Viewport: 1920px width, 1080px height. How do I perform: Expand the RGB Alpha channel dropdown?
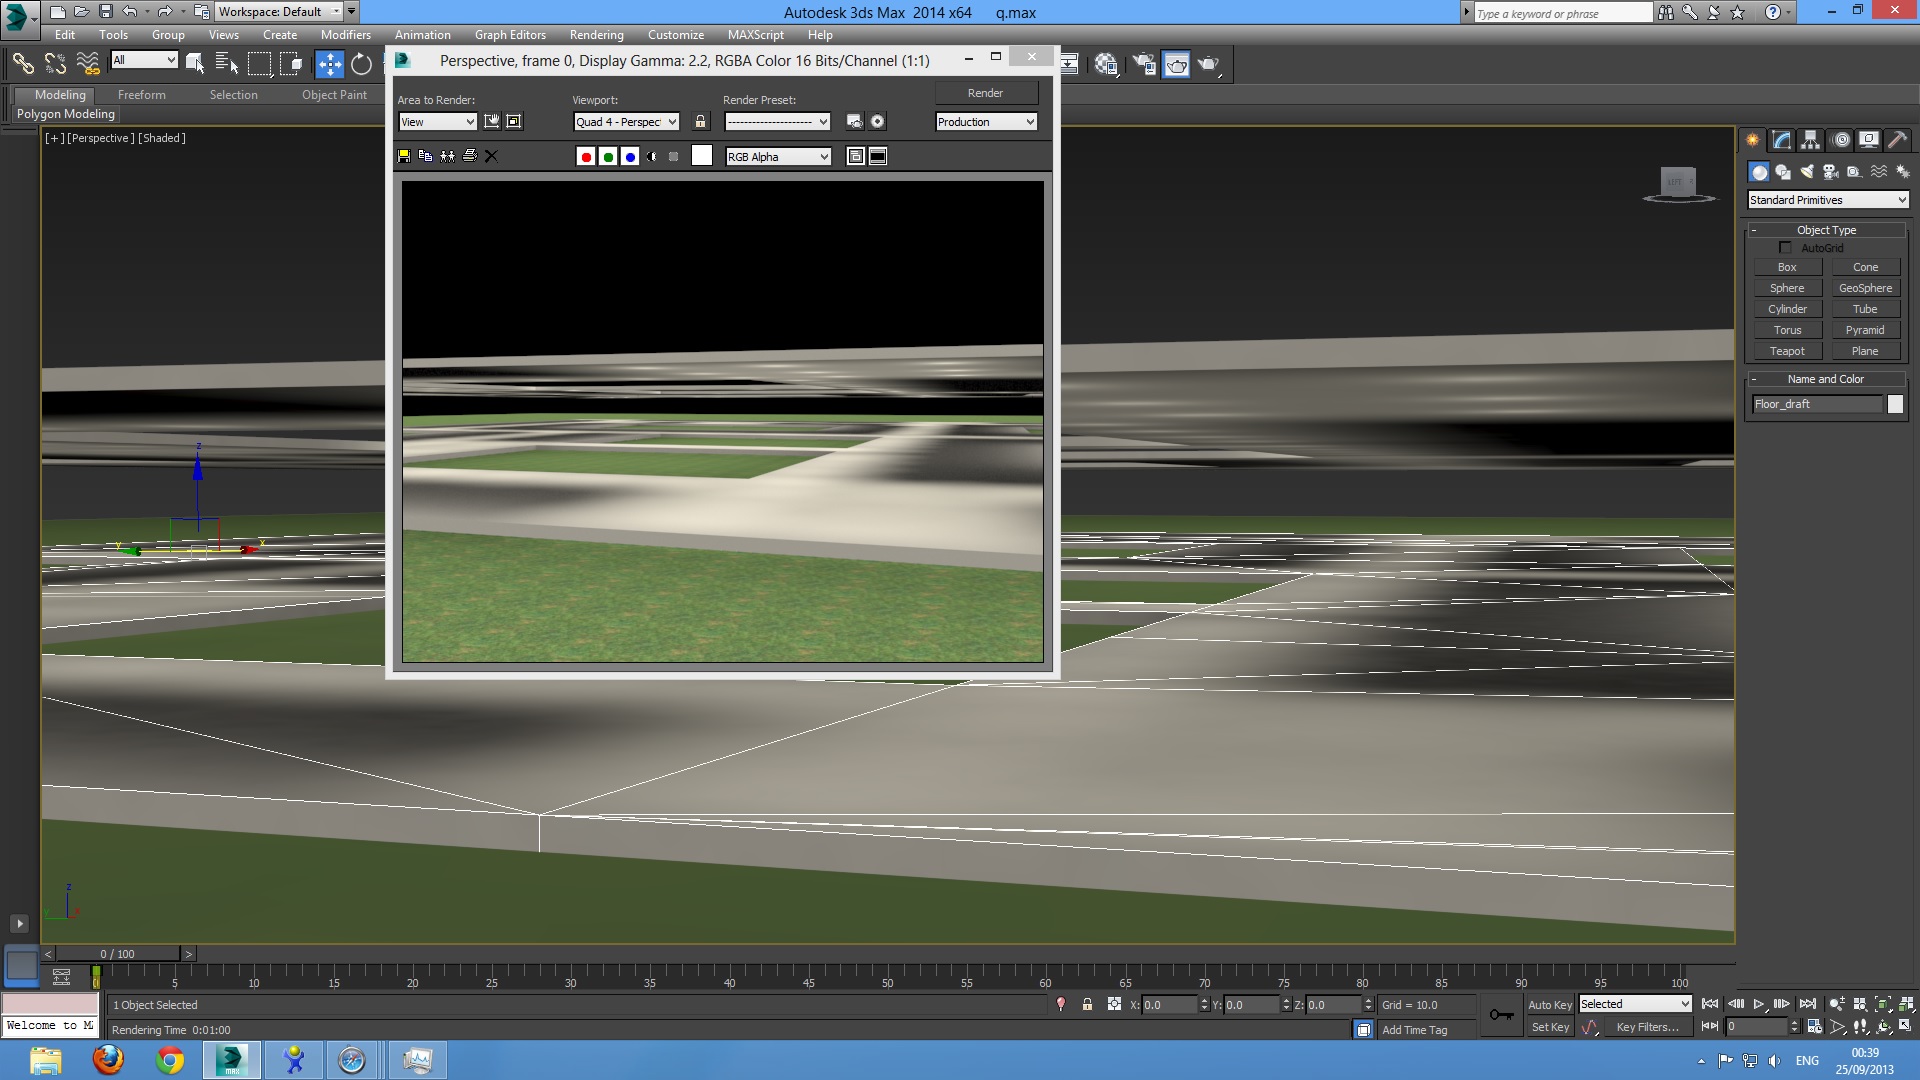click(778, 156)
